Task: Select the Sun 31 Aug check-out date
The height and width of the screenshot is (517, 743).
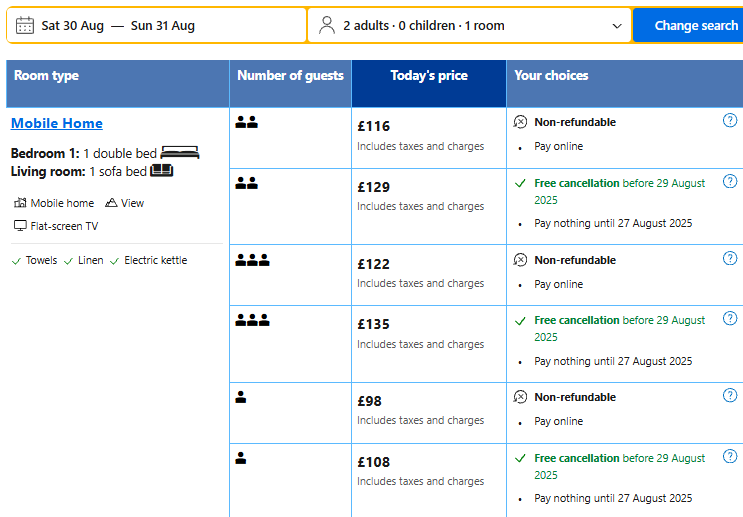Action: point(163,26)
